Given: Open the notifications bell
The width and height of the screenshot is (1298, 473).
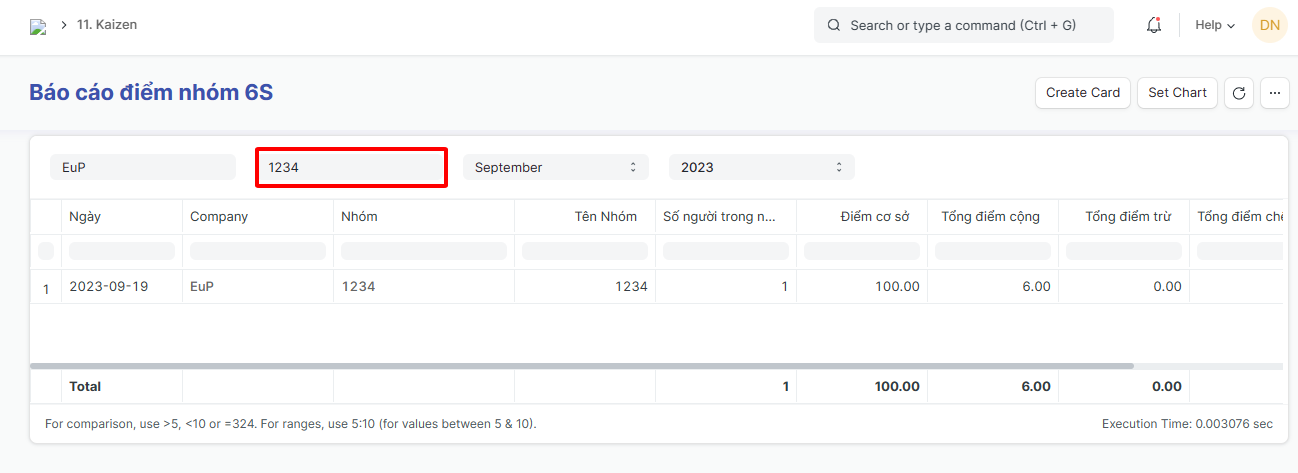Looking at the screenshot, I should (1153, 25).
